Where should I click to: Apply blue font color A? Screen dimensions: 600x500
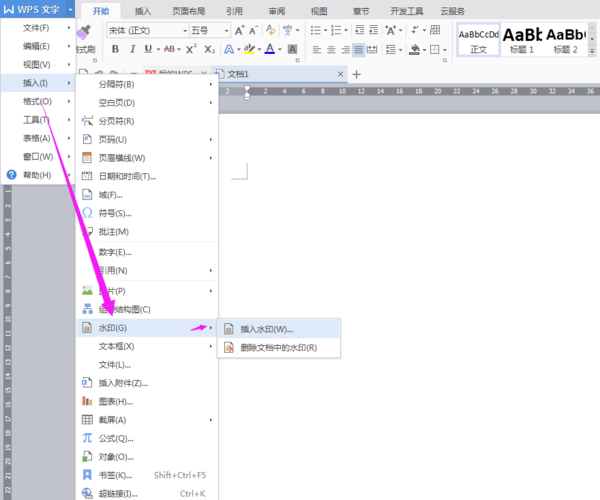pyautogui.click(x=270, y=49)
